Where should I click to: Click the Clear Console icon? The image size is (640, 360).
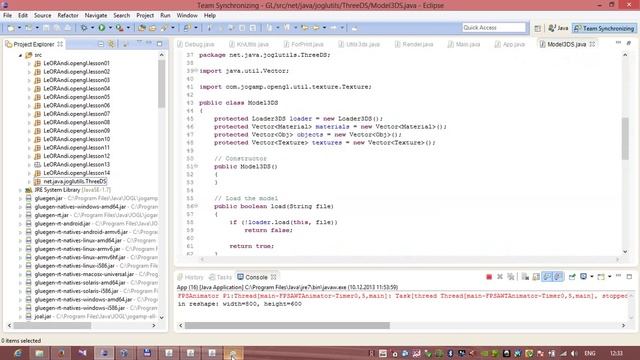click(525, 277)
